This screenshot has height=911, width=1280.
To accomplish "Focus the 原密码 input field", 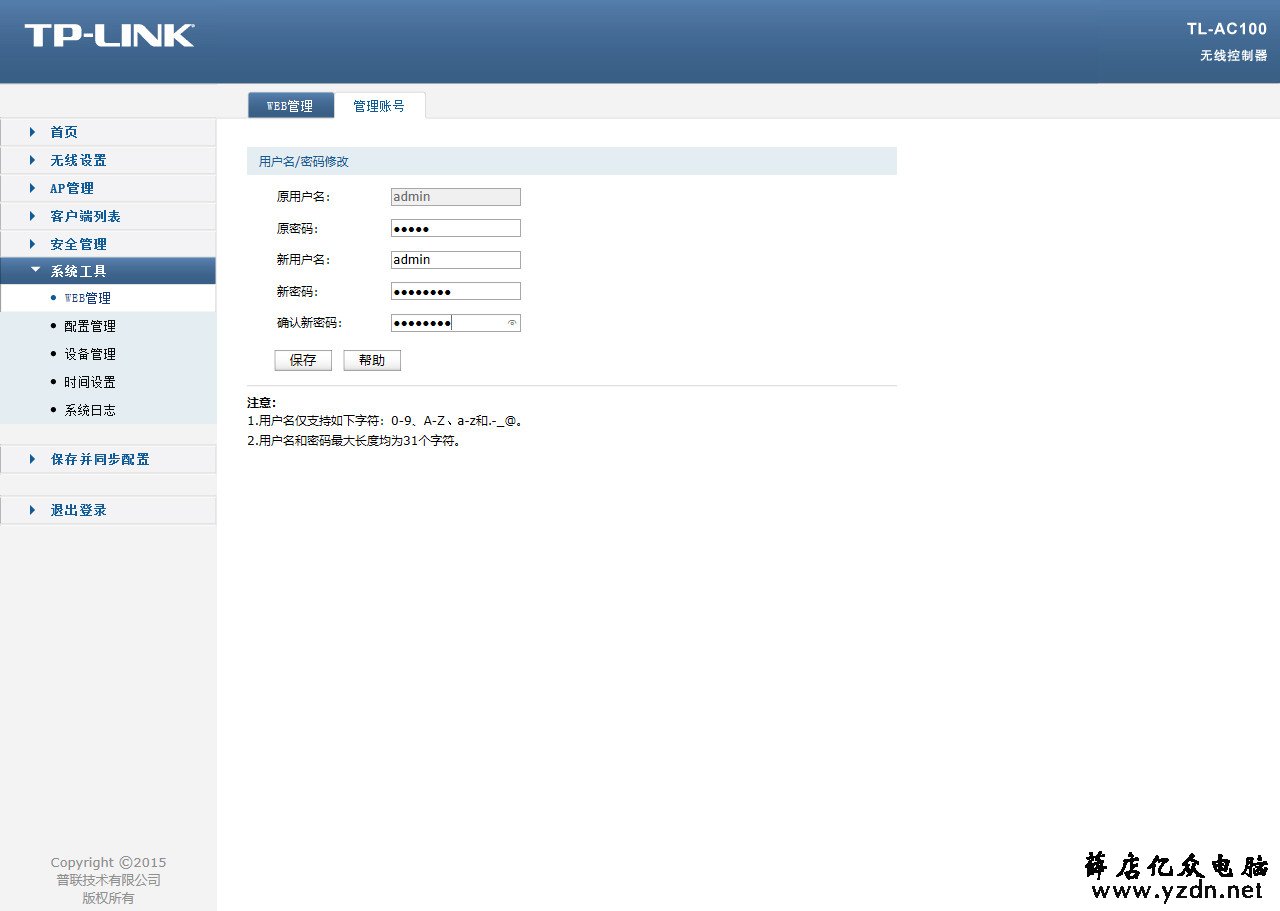I will coord(456,228).
